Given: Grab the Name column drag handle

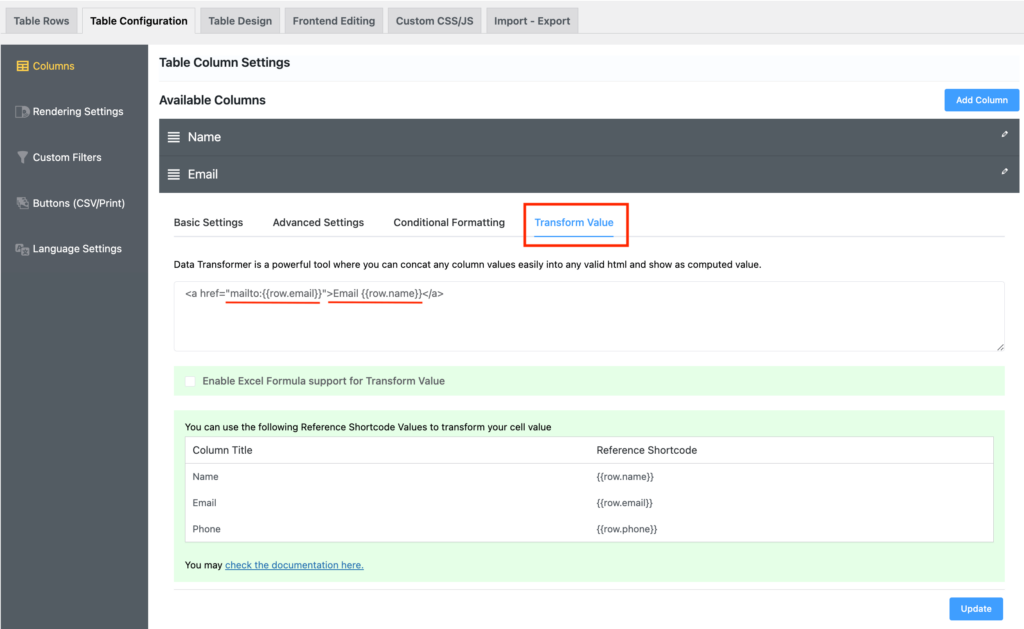Looking at the screenshot, I should pos(174,137).
